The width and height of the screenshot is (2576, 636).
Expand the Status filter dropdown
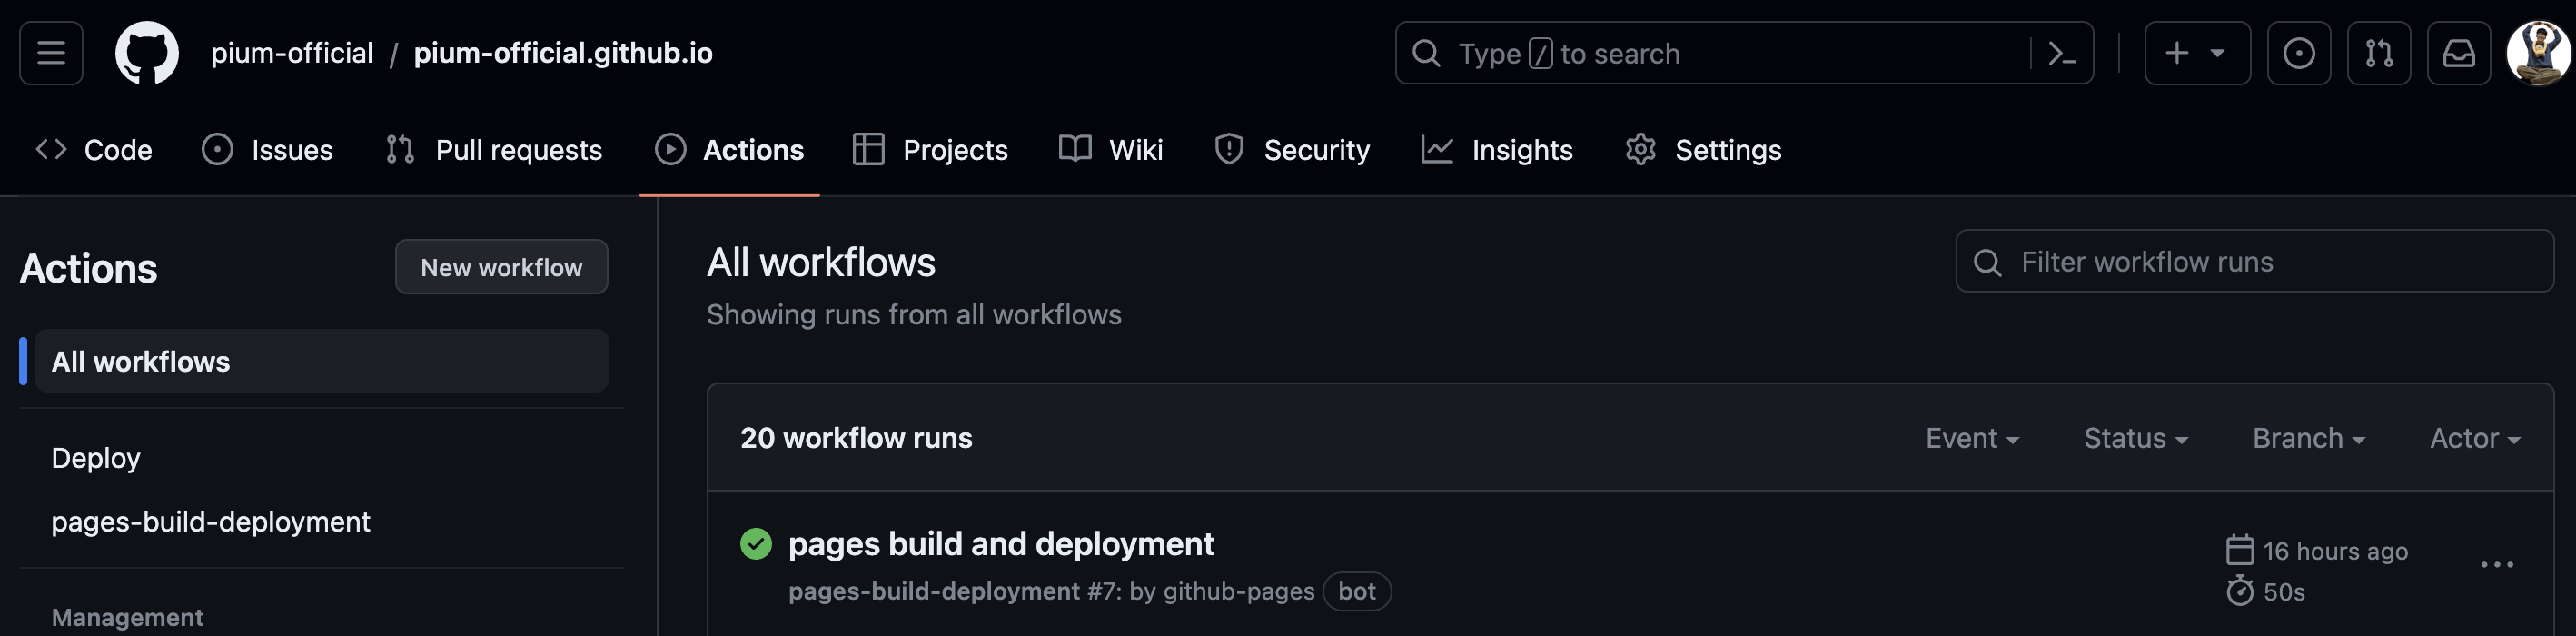coord(2135,438)
